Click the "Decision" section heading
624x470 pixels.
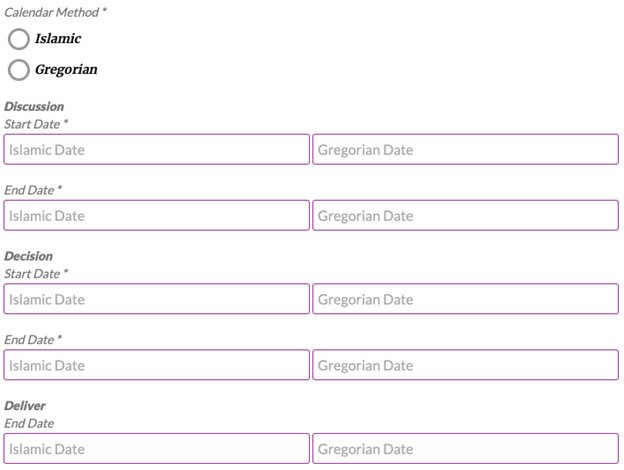(x=28, y=256)
